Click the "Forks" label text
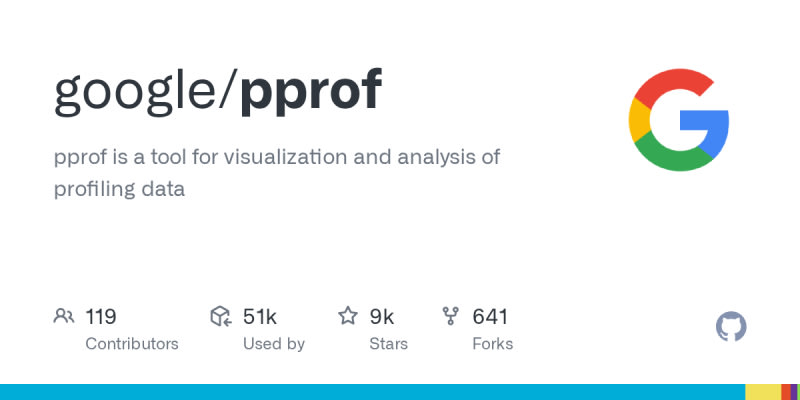Viewport: 800px width, 400px height. coord(492,344)
